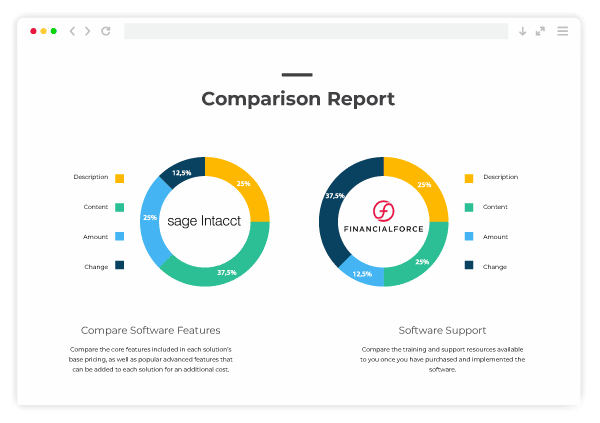Click the paragraph starting "Compare the core features"

[x=151, y=359]
